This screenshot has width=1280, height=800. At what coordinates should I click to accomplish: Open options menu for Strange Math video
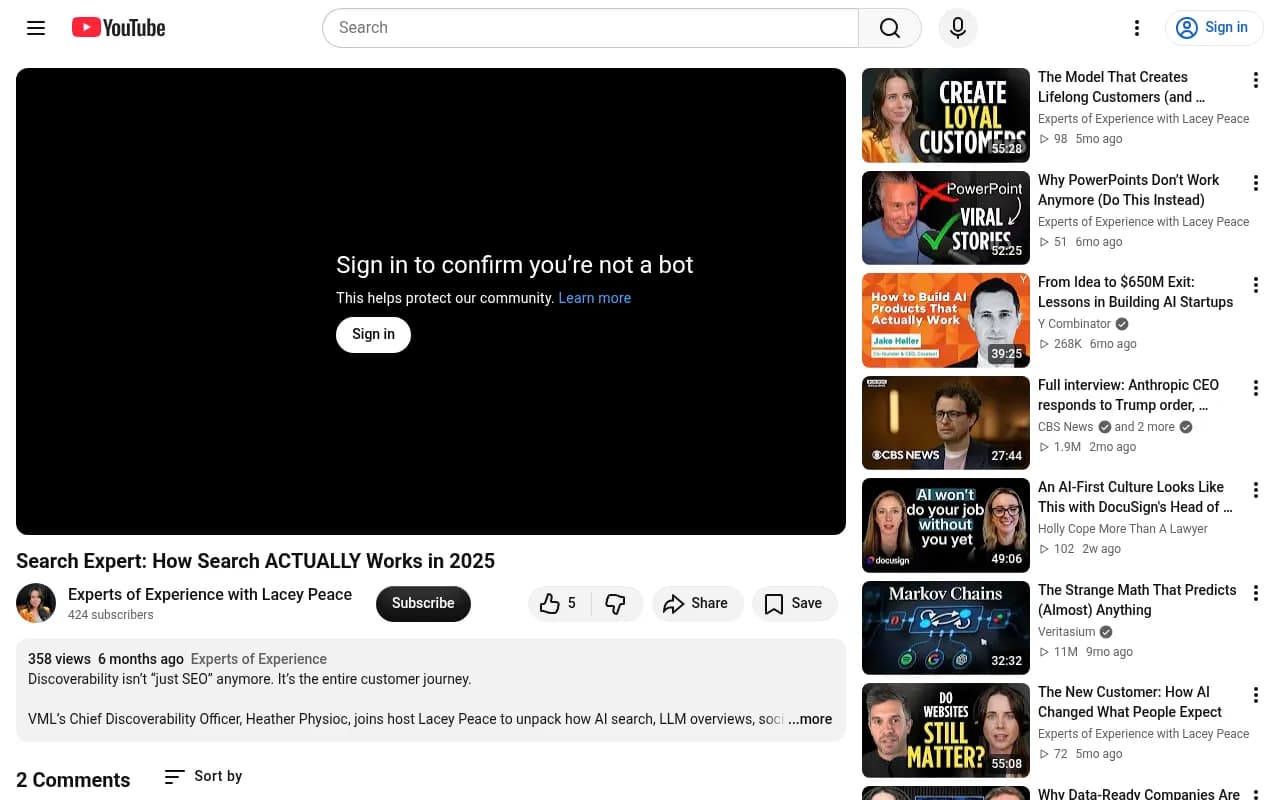[x=1255, y=593]
